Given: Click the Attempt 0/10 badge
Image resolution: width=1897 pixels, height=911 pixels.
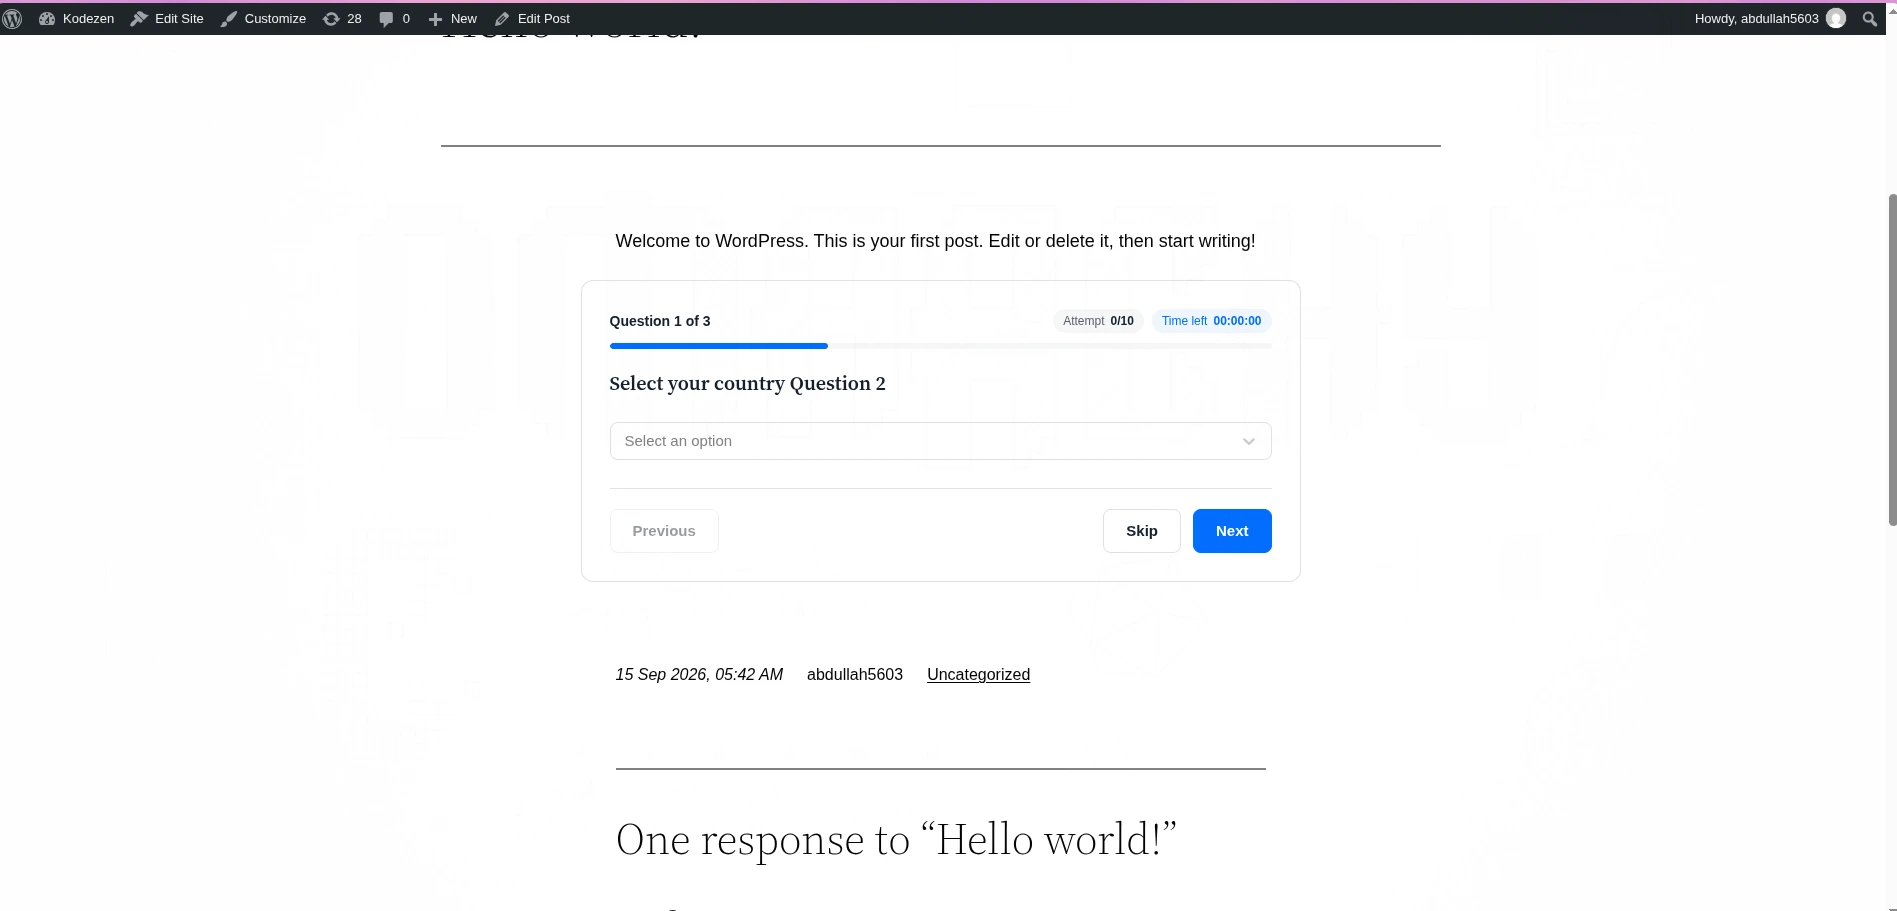Looking at the screenshot, I should click(x=1098, y=321).
